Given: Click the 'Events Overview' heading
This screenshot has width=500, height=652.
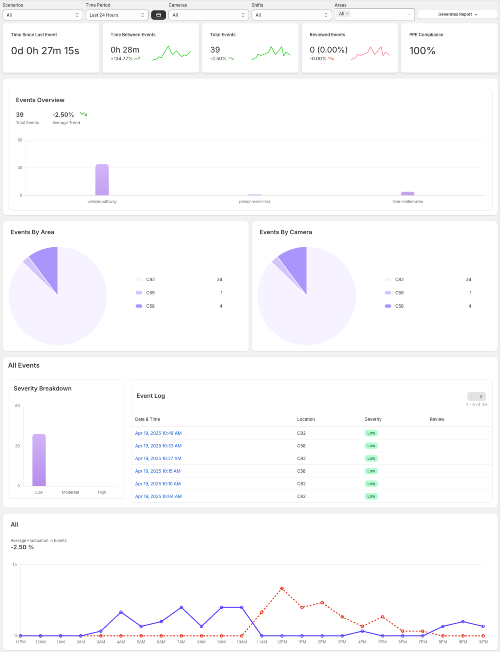Looking at the screenshot, I should pos(40,100).
